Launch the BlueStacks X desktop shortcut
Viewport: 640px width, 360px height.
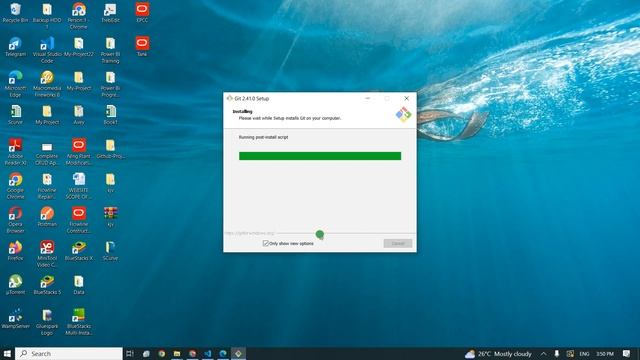pyautogui.click(x=79, y=251)
